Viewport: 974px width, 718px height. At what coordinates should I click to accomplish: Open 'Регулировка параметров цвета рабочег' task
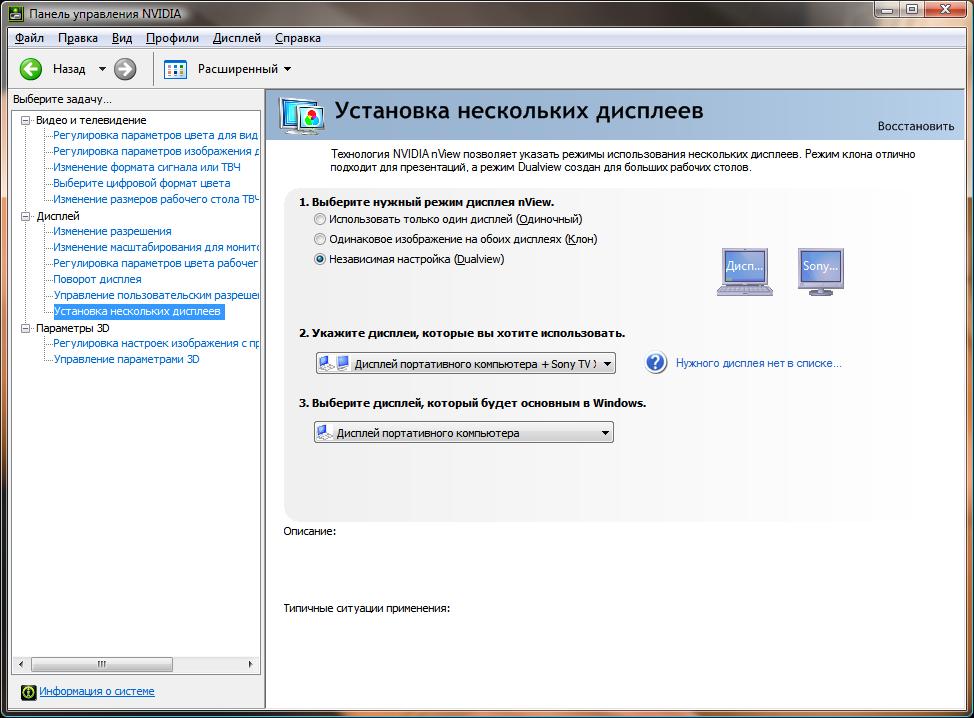155,263
